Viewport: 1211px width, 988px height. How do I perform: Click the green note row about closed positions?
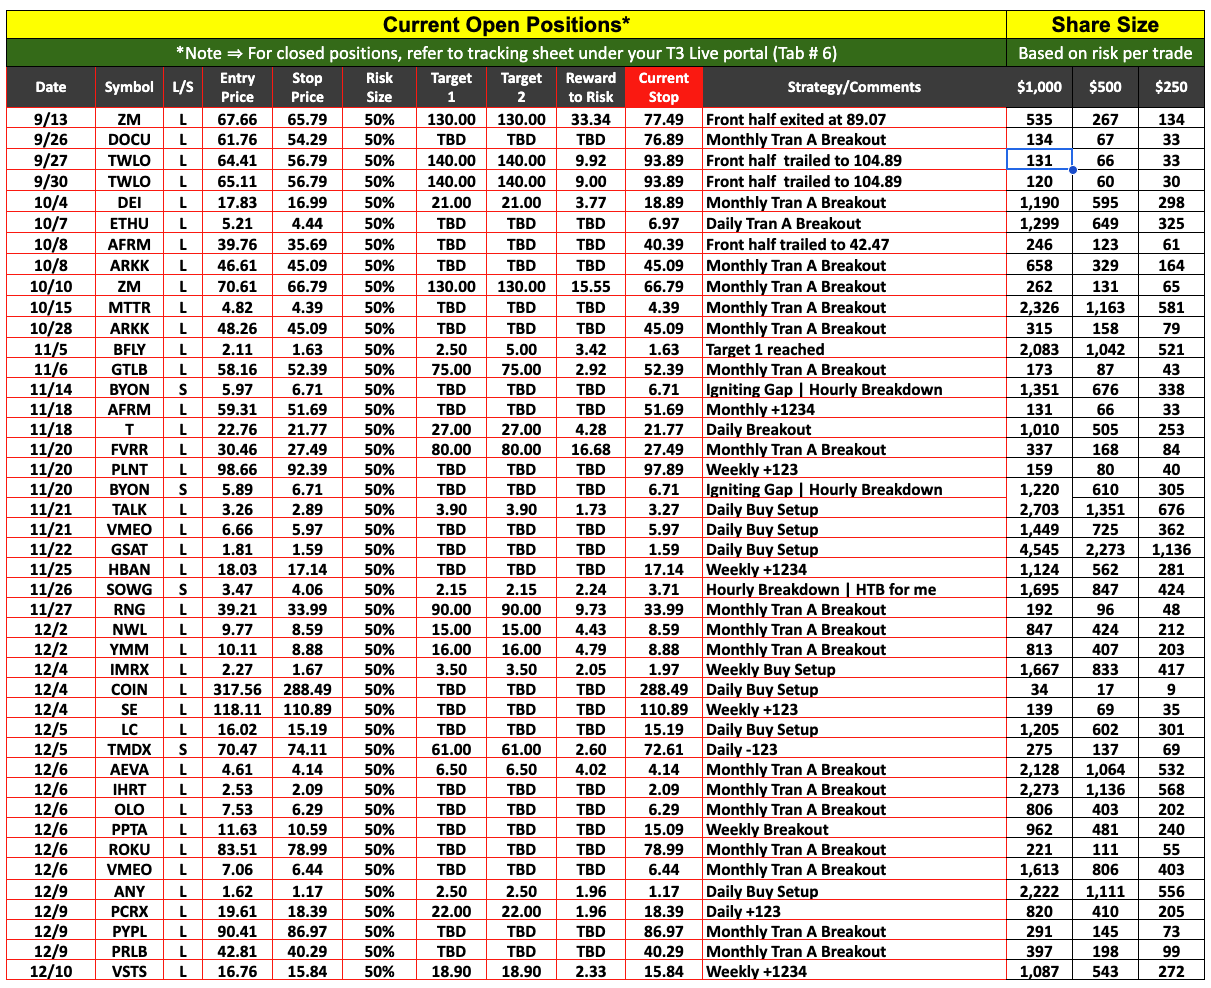coord(506,54)
